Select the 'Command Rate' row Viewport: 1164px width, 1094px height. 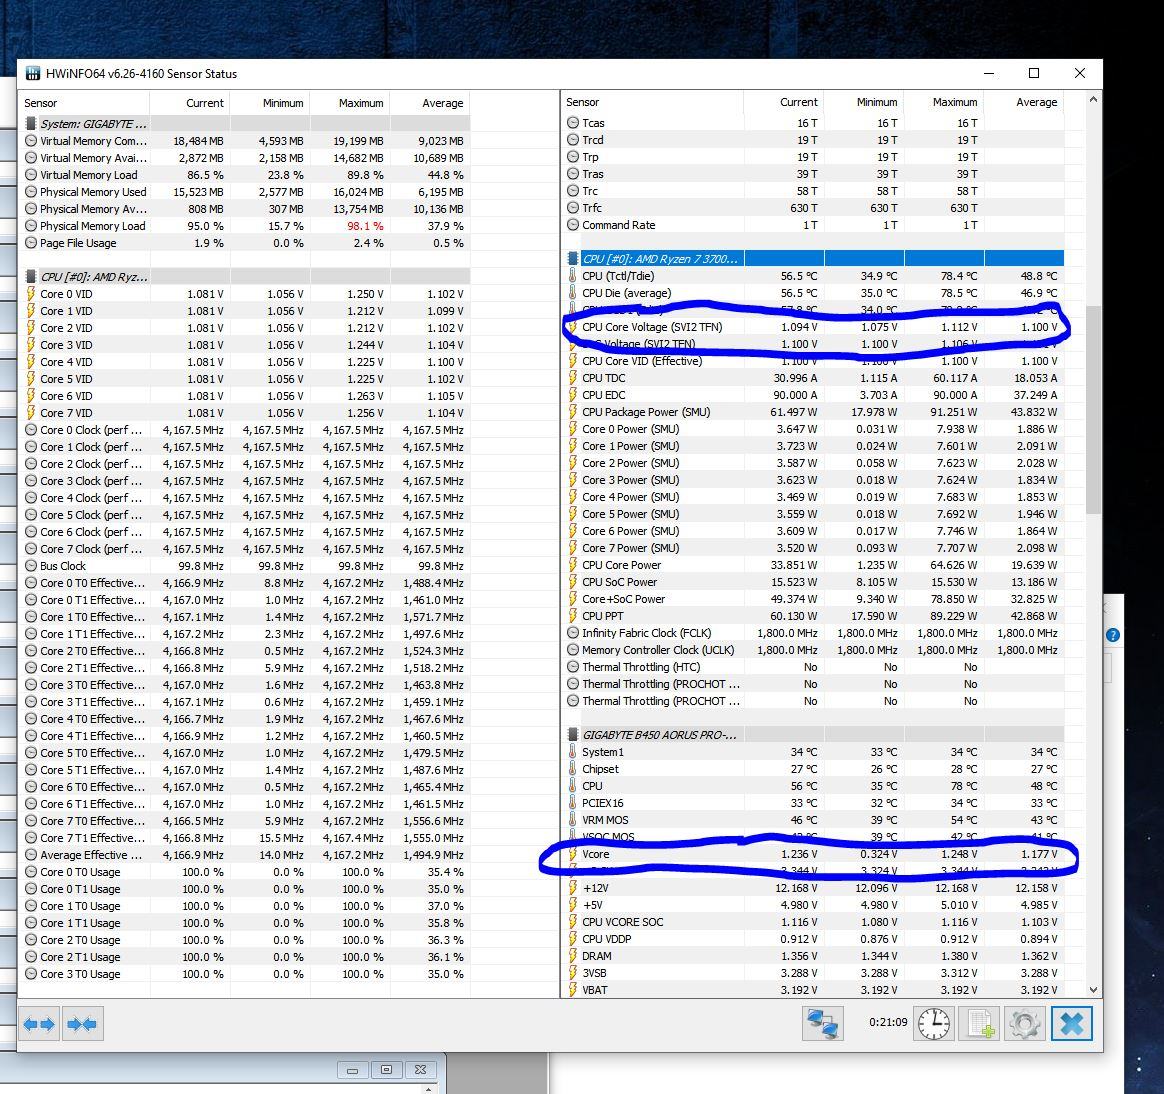(x=814, y=225)
